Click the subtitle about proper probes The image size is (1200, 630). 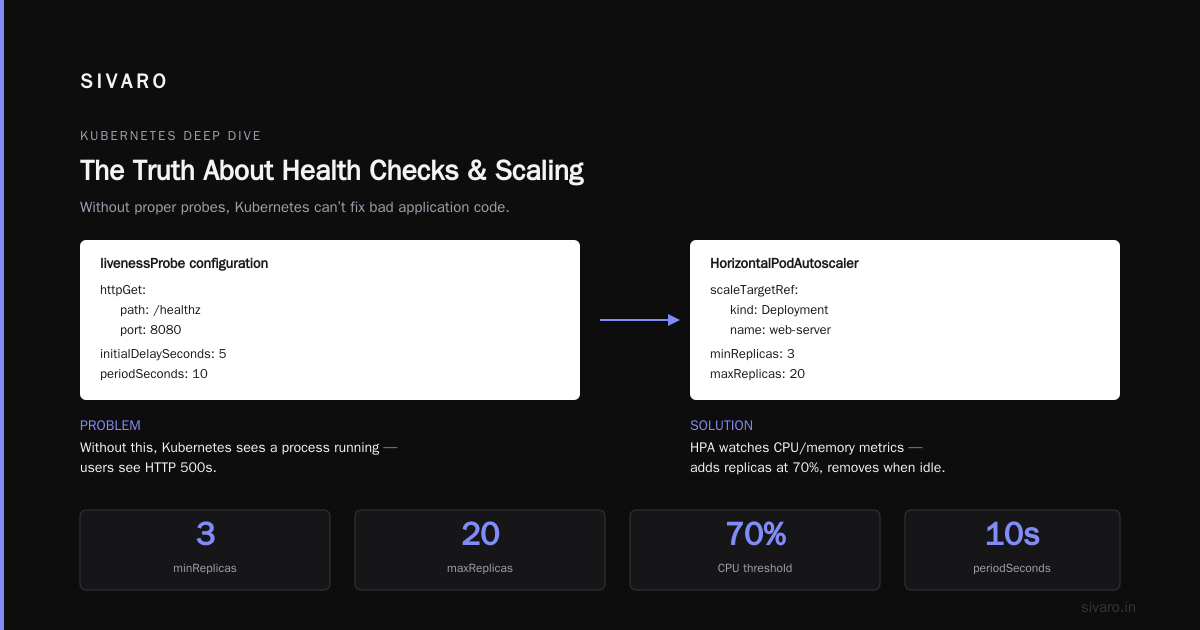click(x=295, y=208)
